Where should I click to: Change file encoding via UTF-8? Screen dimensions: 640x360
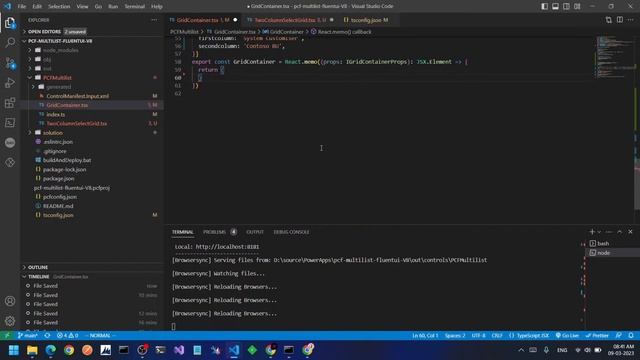click(x=478, y=336)
